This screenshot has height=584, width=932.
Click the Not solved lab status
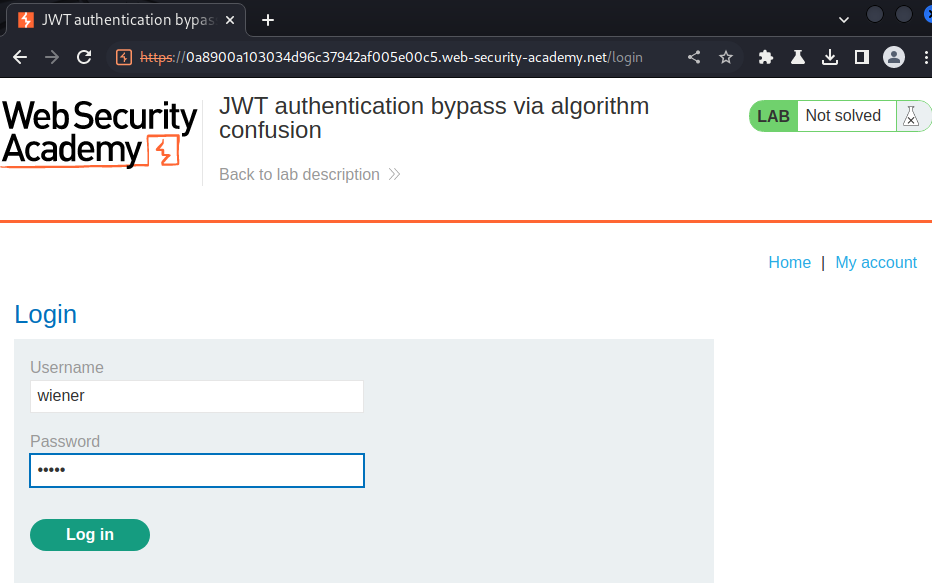pyautogui.click(x=843, y=116)
